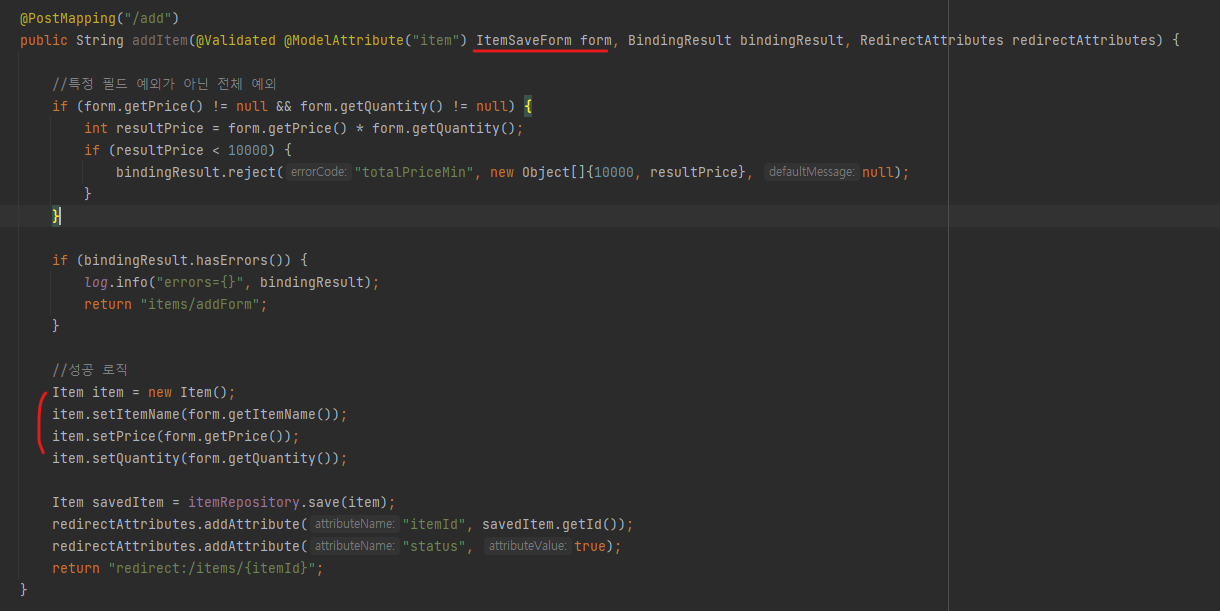Viewport: 1220px width, 611px height.
Task: Click the reject method call
Action: 252,172
